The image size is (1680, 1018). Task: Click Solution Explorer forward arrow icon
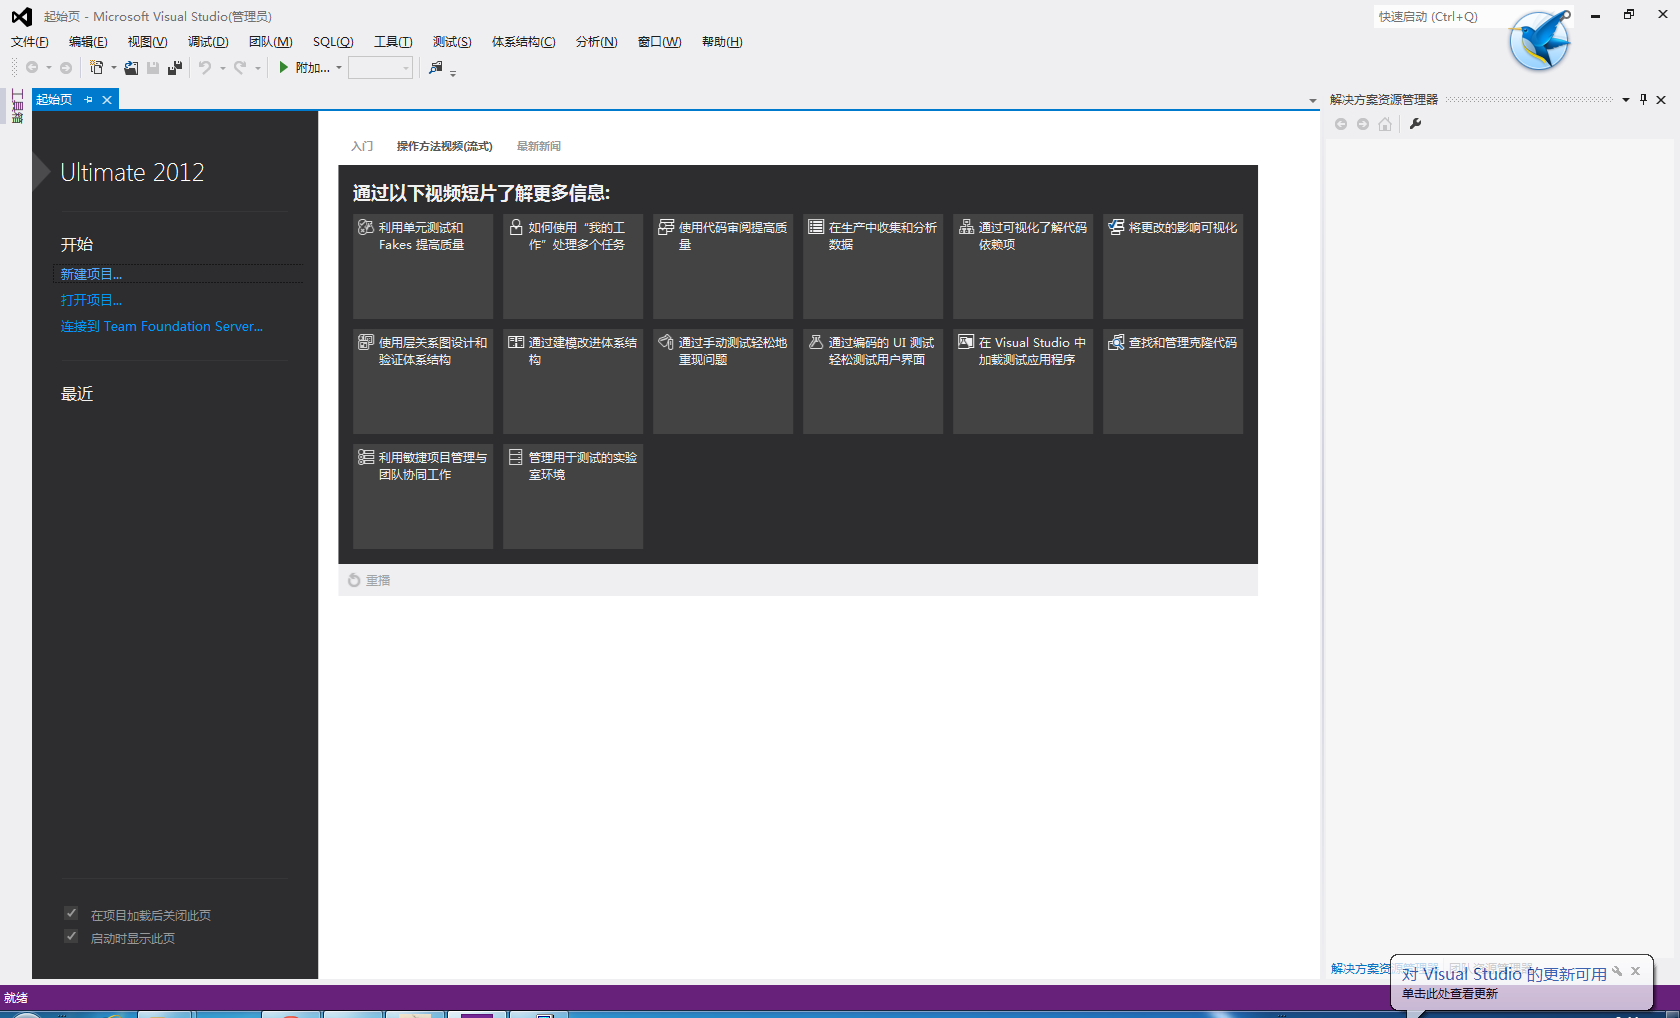(1363, 124)
